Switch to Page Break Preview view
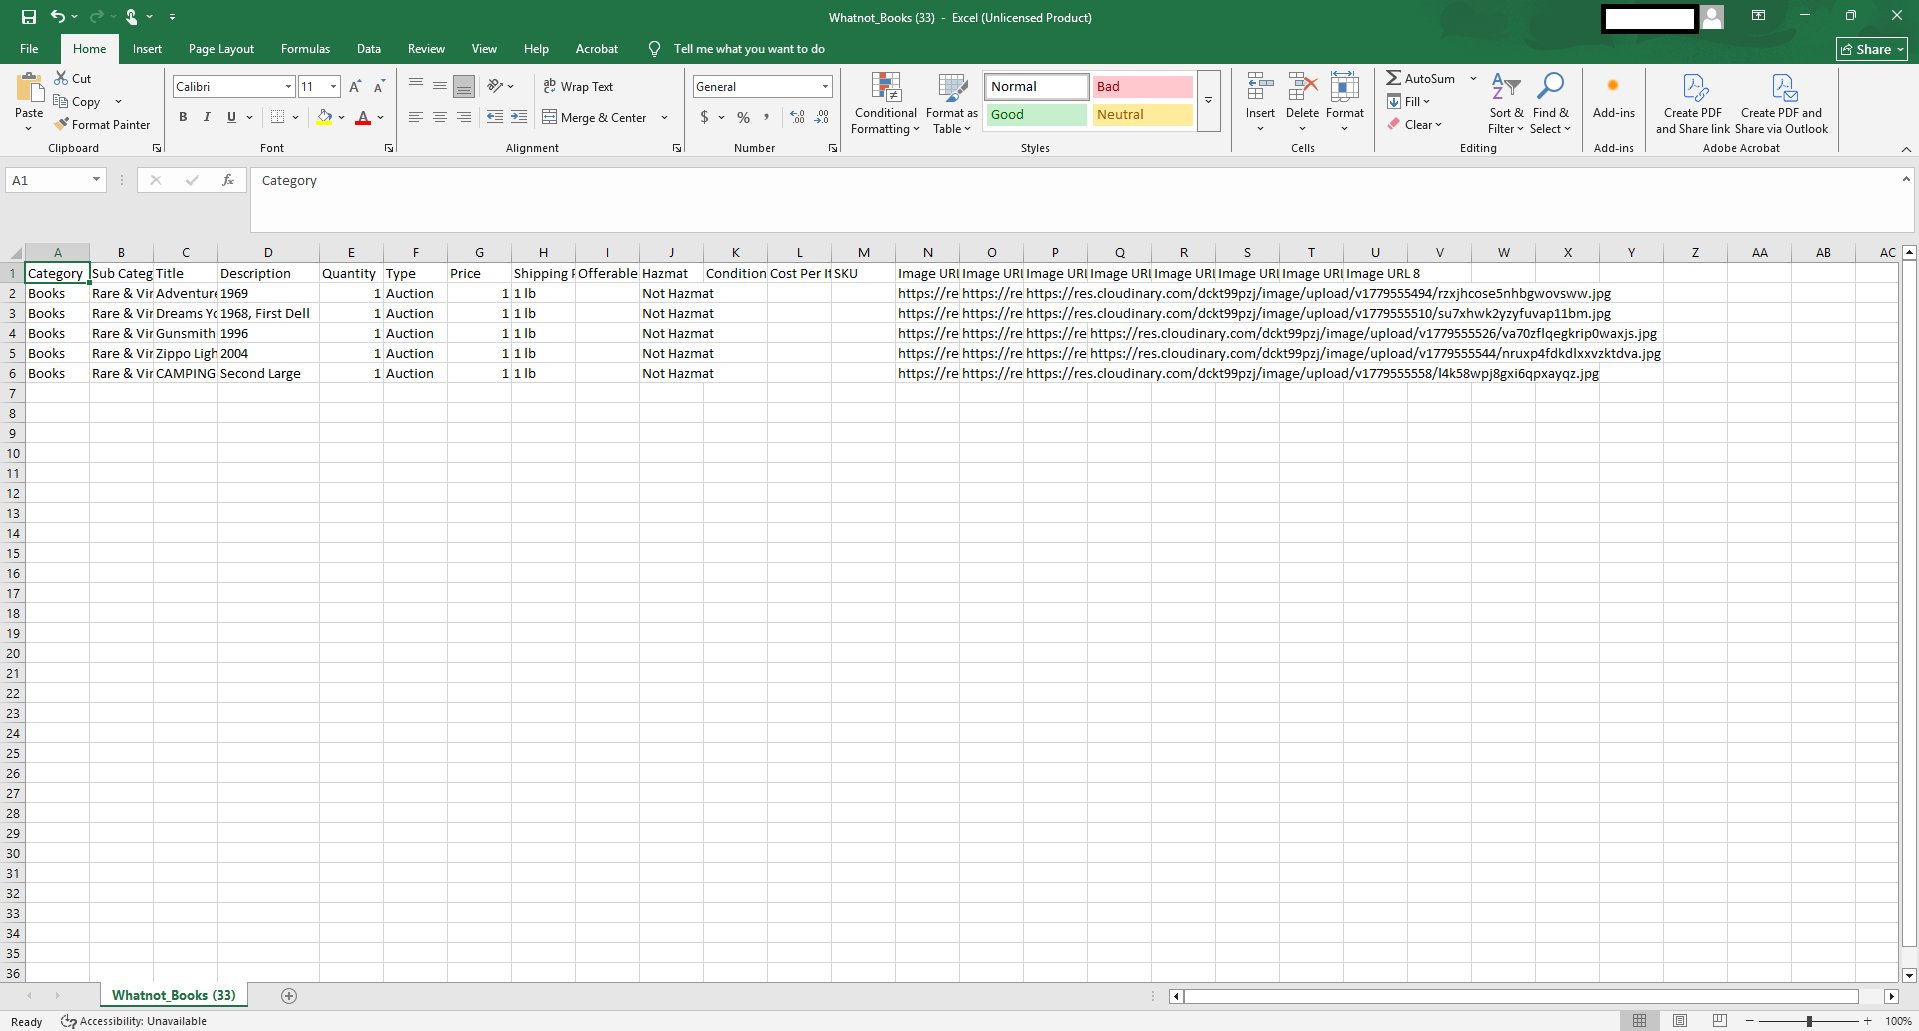Viewport: 1919px width, 1031px height. 1720,1021
